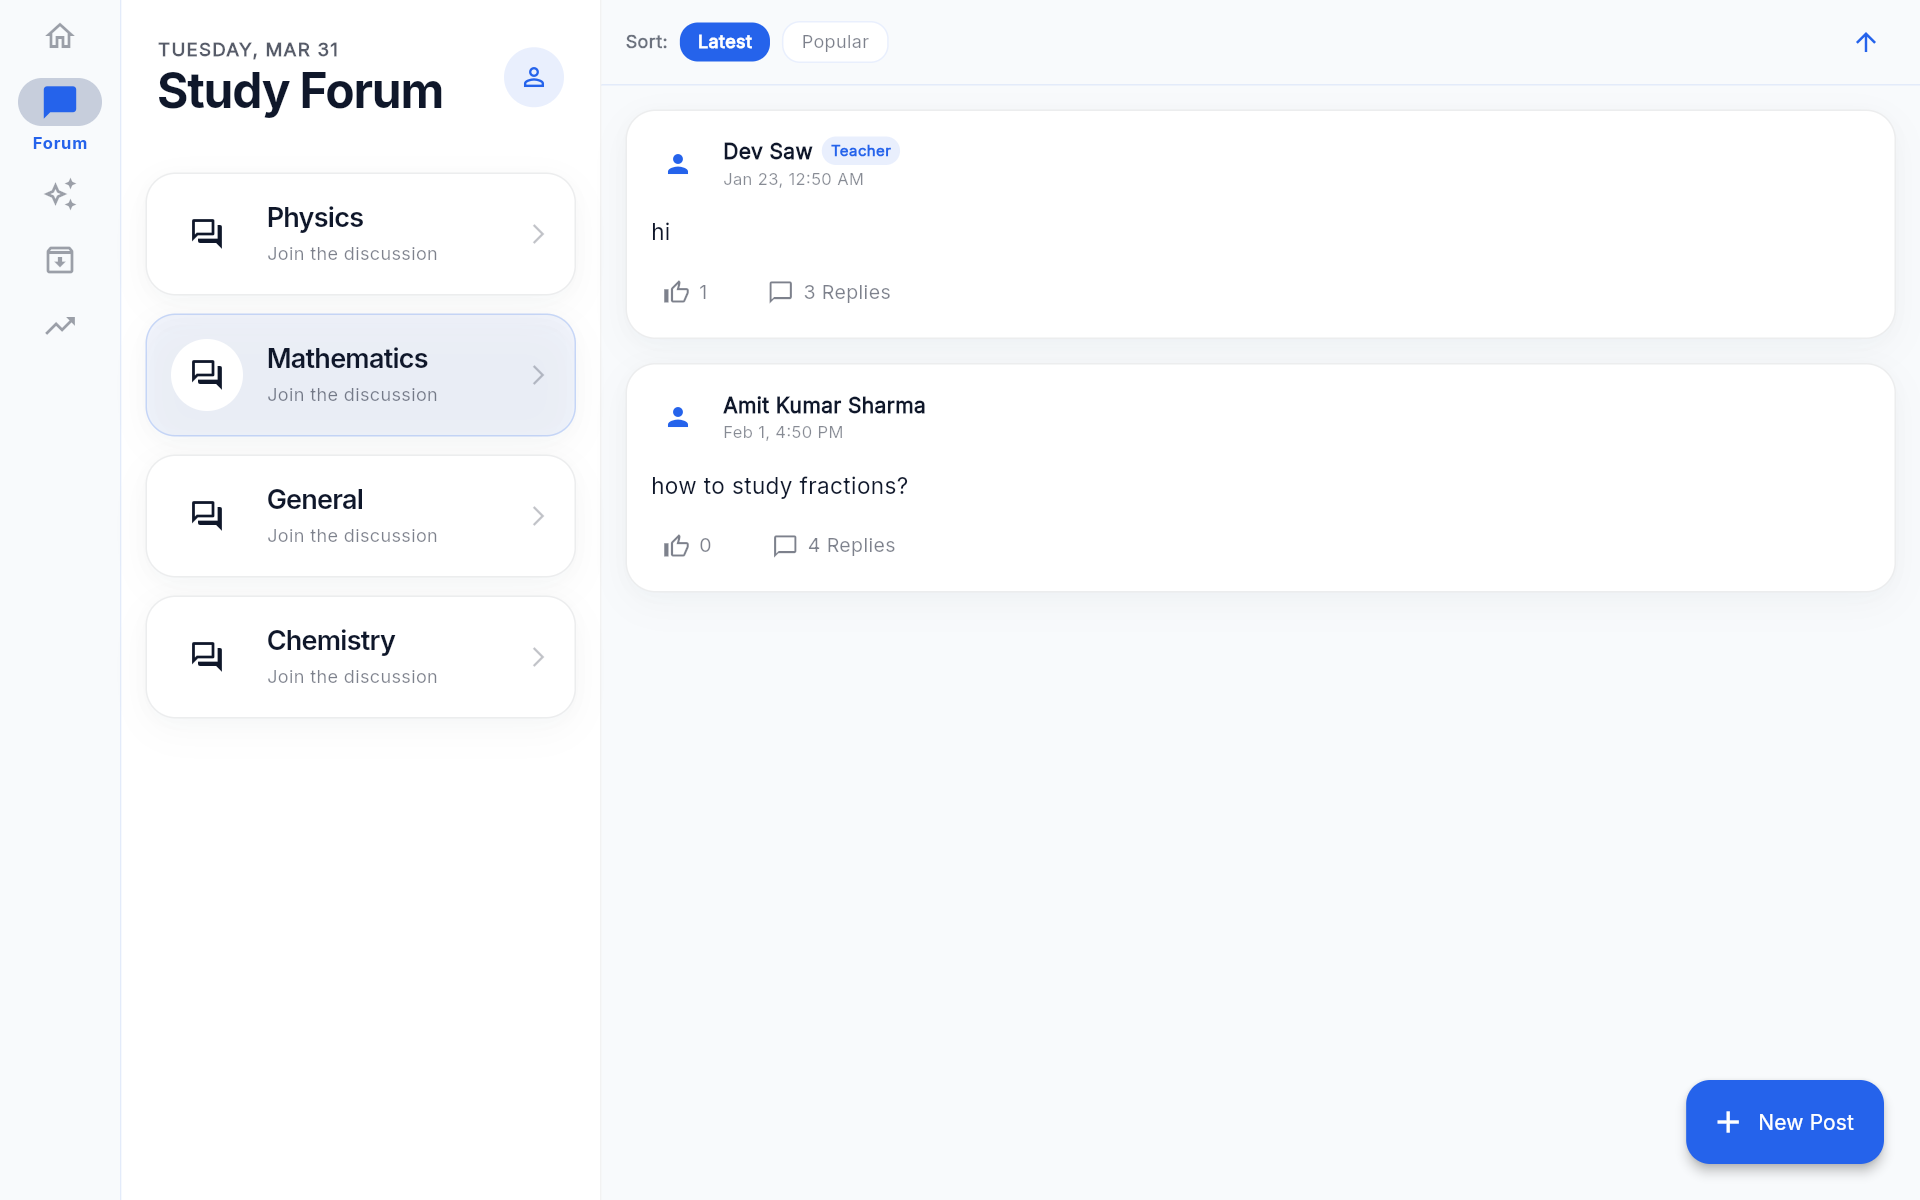Click like count '1' on Dev Saw's post
The width and height of the screenshot is (1920, 1200).
click(704, 292)
